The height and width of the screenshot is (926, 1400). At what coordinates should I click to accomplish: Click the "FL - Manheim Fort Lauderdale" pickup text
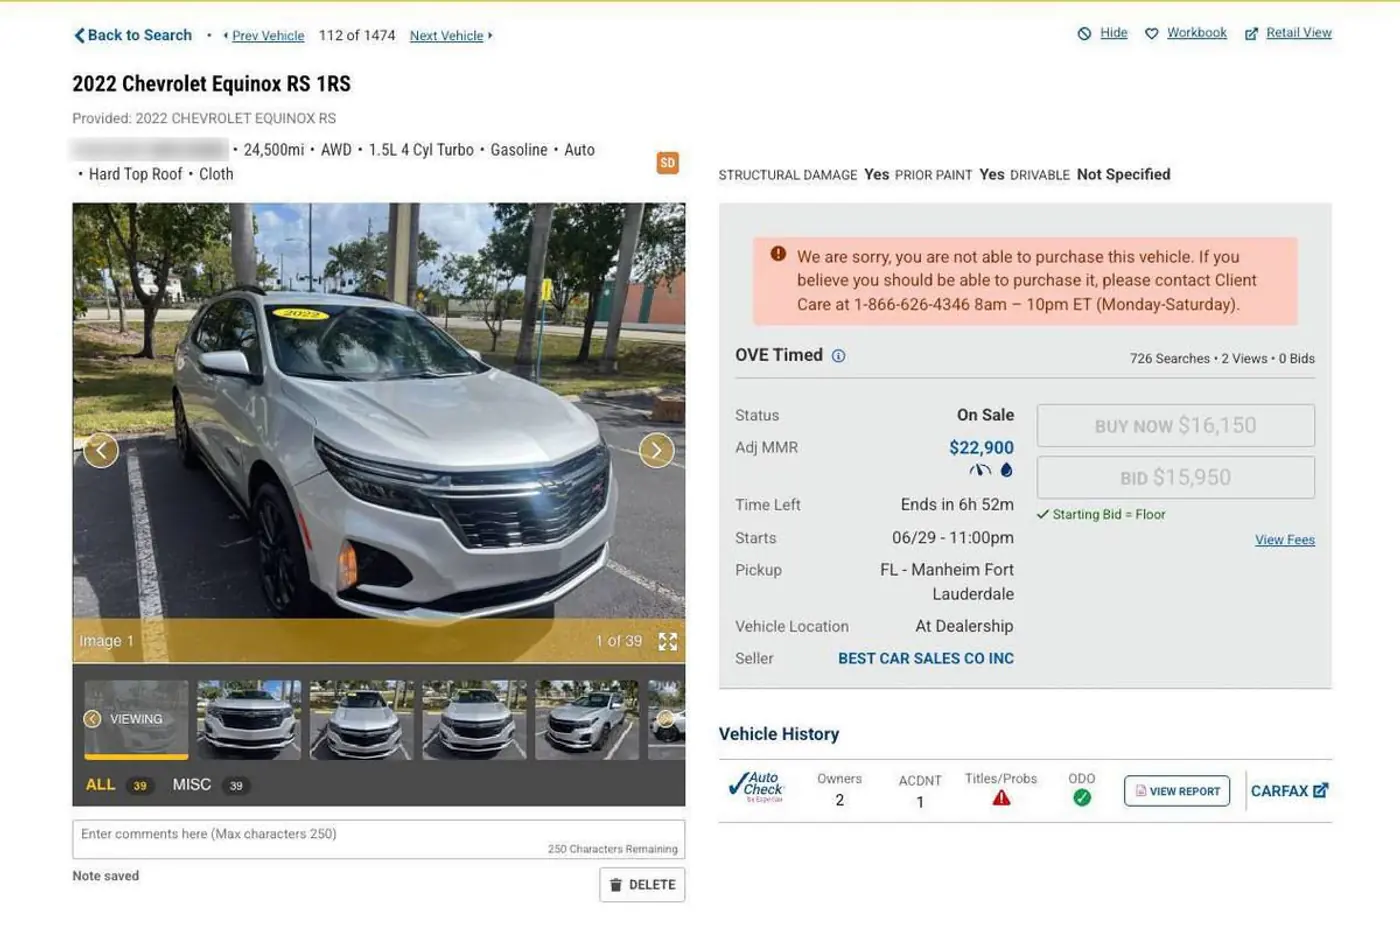point(947,582)
